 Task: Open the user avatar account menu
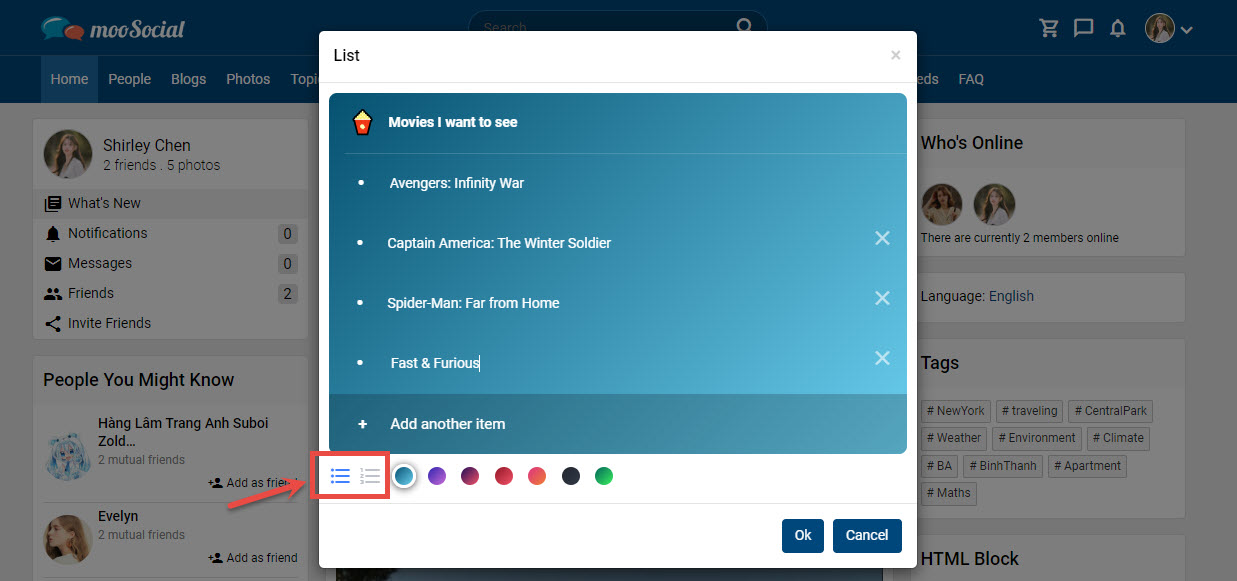tap(1168, 28)
